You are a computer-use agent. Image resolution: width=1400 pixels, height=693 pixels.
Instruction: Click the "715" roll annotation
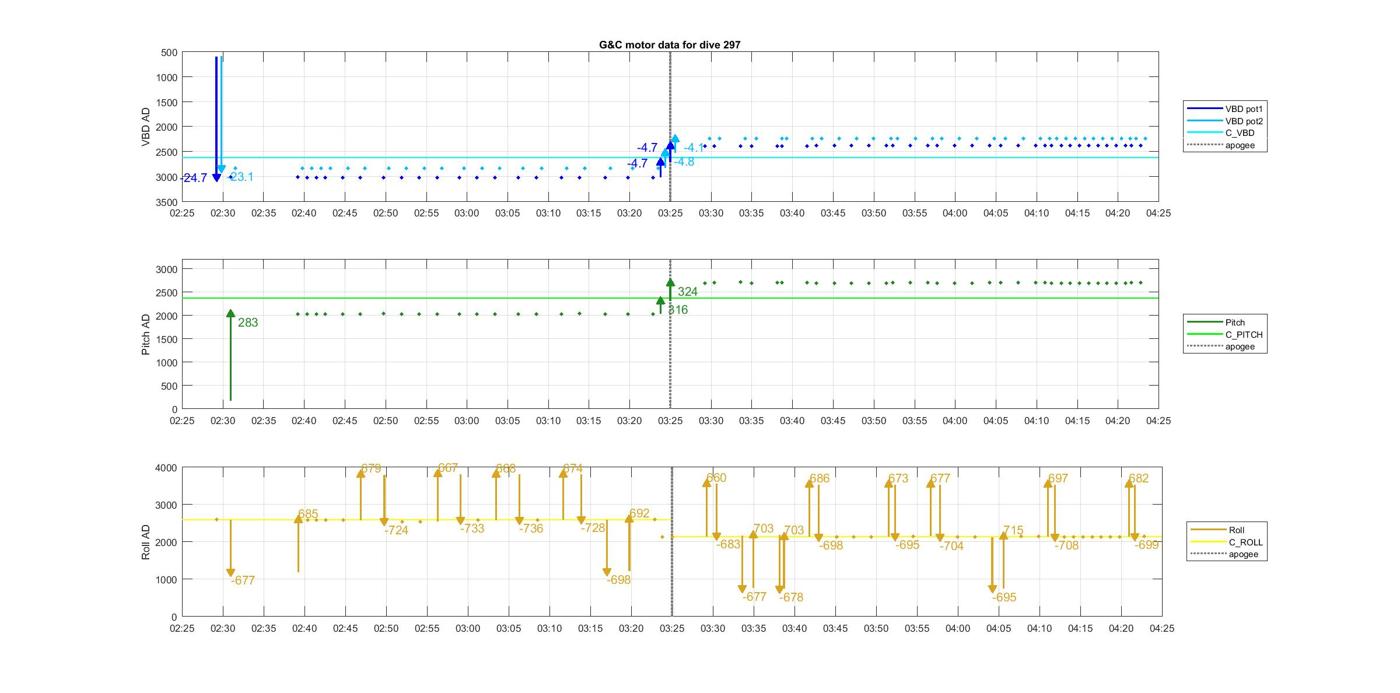pyautogui.click(x=1013, y=531)
